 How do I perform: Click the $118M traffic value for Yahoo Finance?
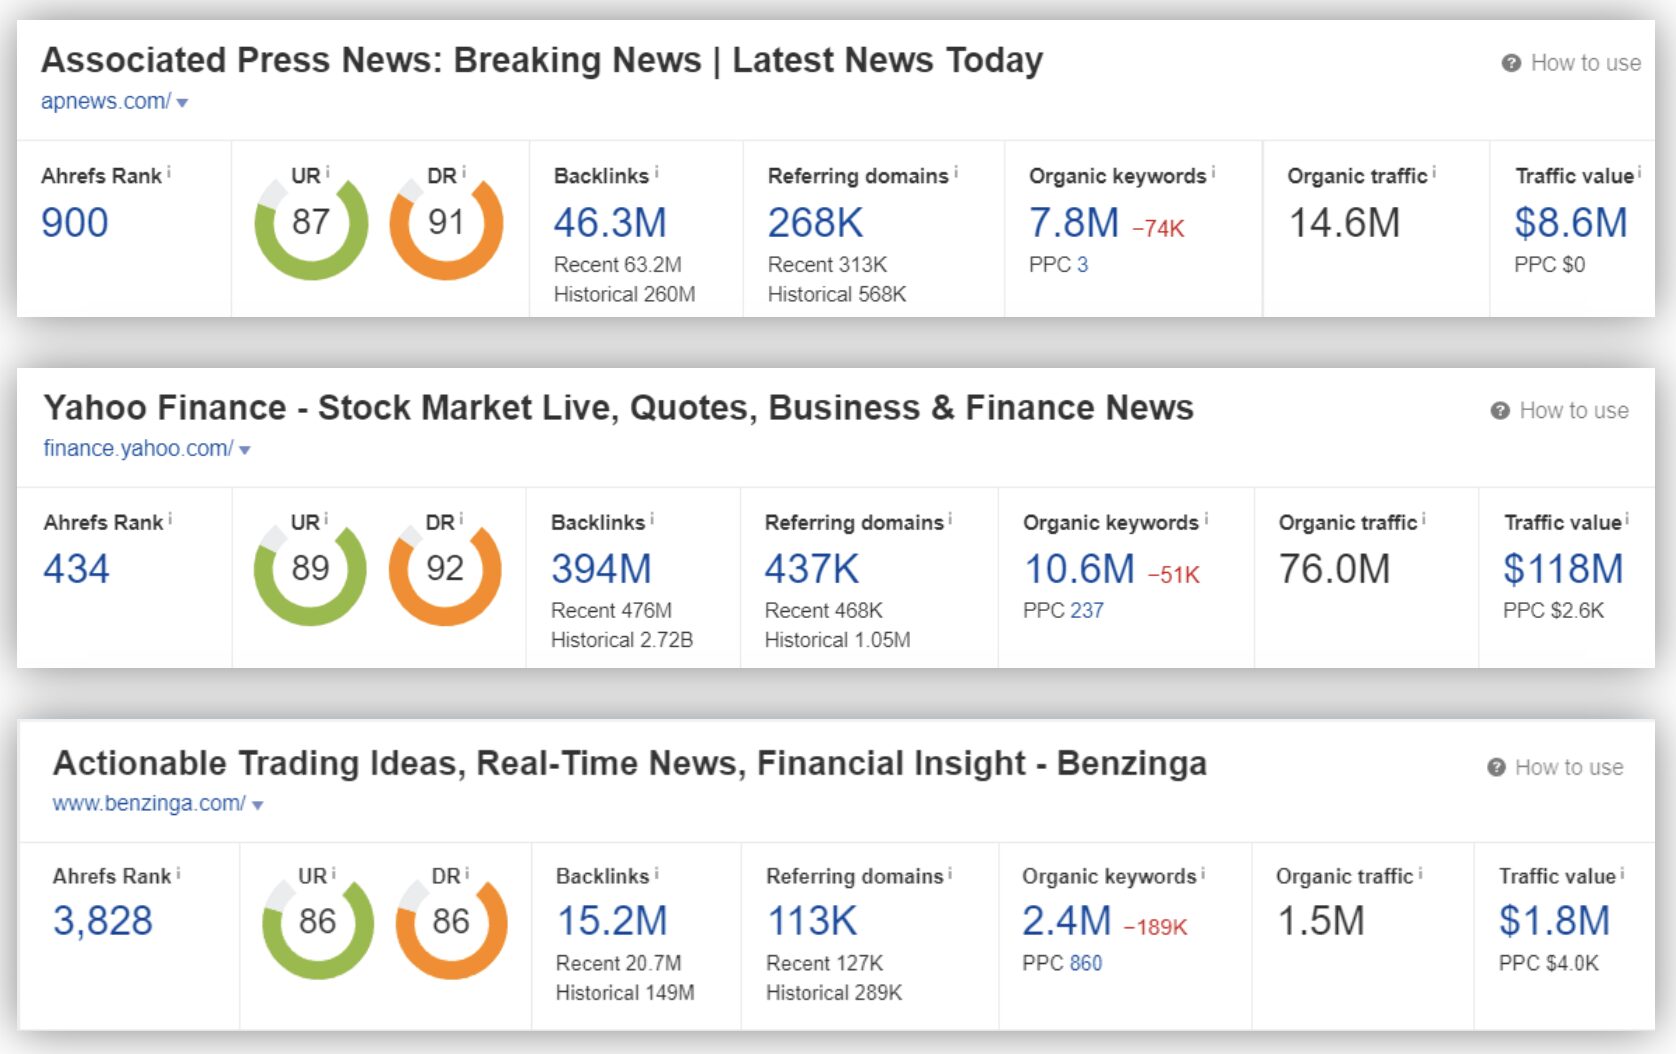coord(1562,569)
